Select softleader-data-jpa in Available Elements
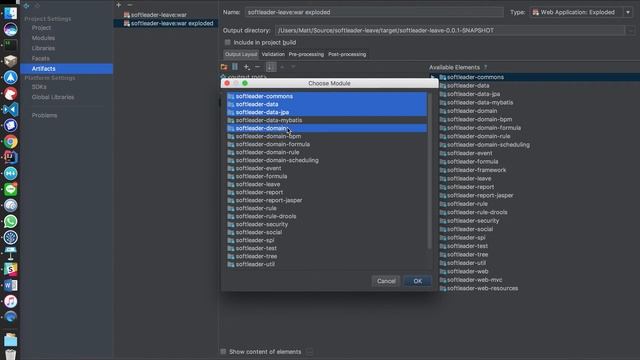Screen dimensions: 640x360 473,94
